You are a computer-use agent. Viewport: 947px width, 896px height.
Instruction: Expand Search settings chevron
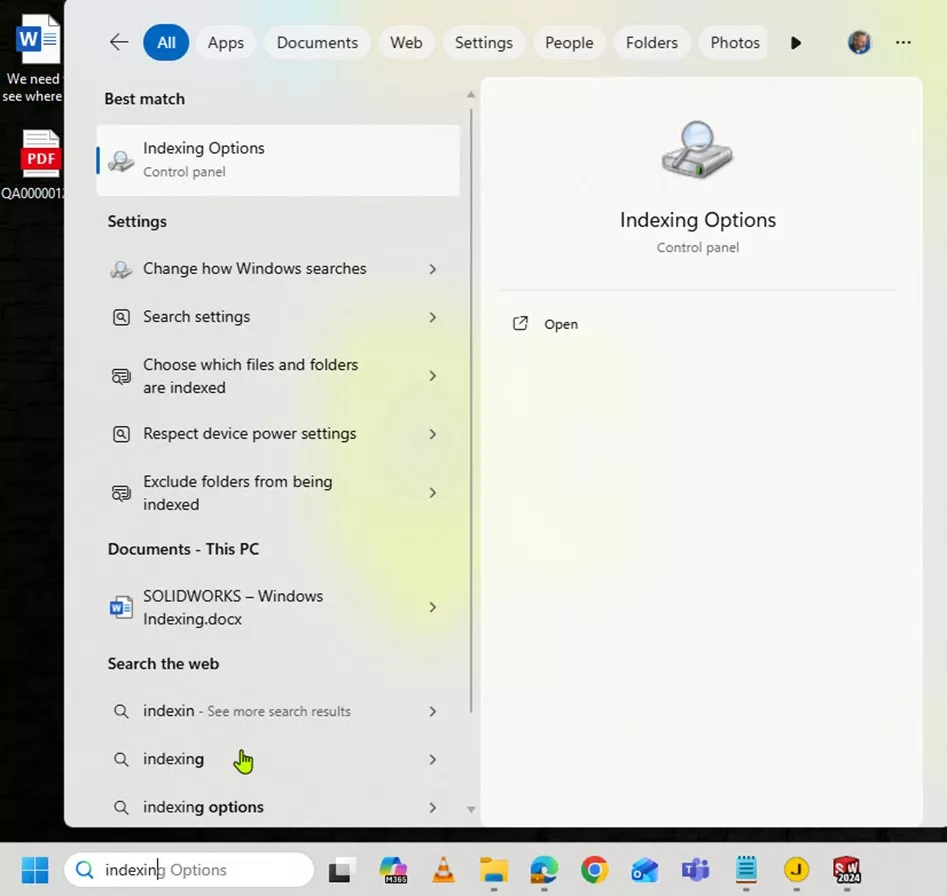pos(432,317)
